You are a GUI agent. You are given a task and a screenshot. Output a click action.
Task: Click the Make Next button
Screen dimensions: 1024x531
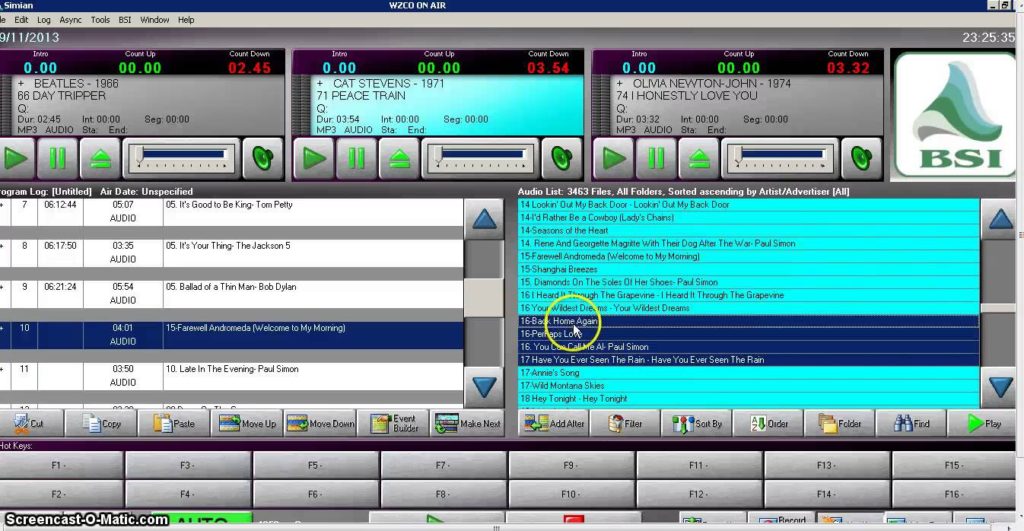click(468, 423)
